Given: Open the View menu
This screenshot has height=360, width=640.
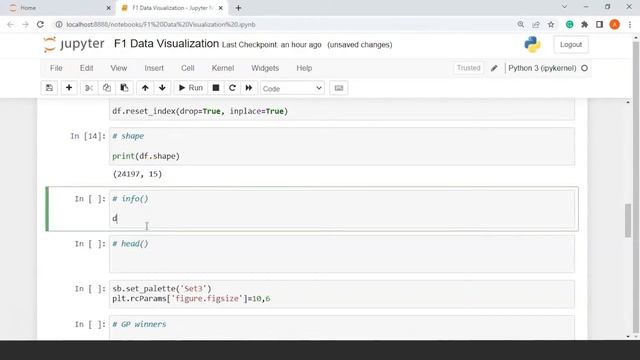Looking at the screenshot, I should tap(119, 68).
